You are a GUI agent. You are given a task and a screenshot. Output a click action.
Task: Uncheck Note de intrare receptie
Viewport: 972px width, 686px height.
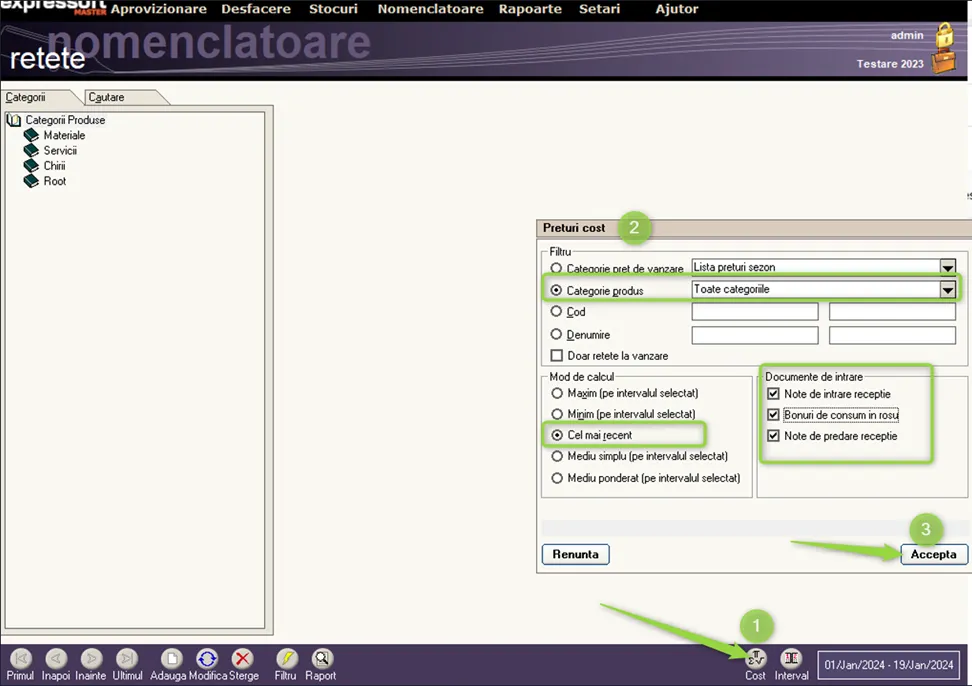pyautogui.click(x=773, y=394)
